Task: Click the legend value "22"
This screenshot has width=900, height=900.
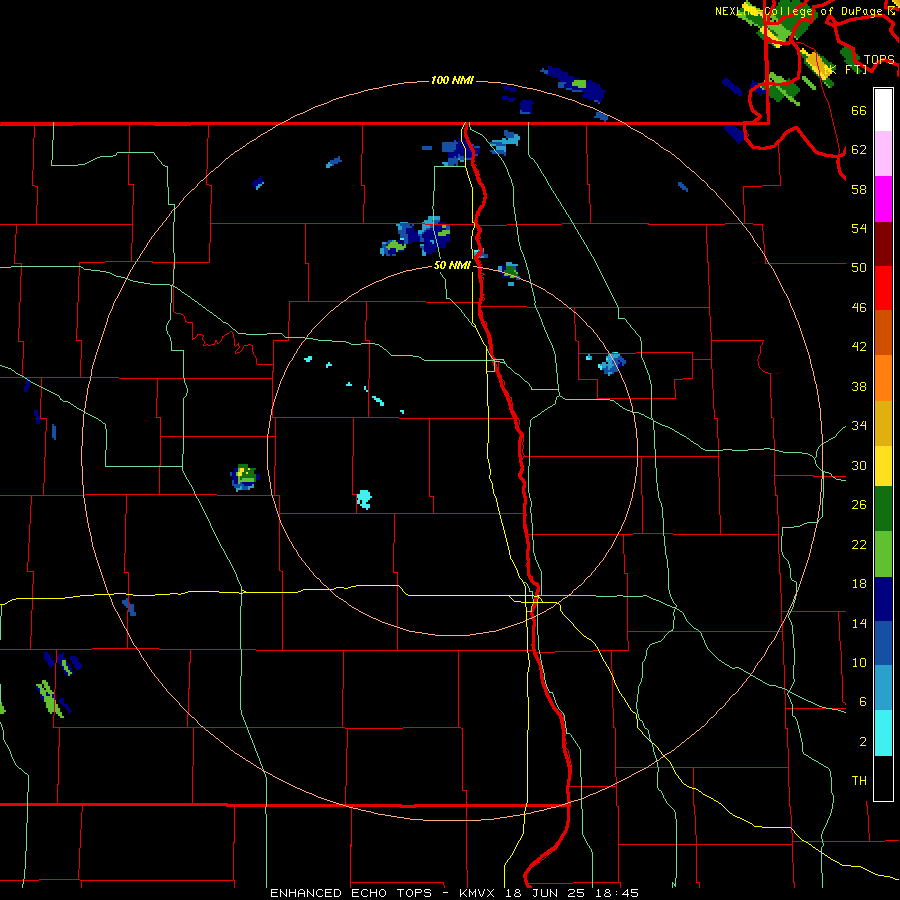Action: (859, 544)
